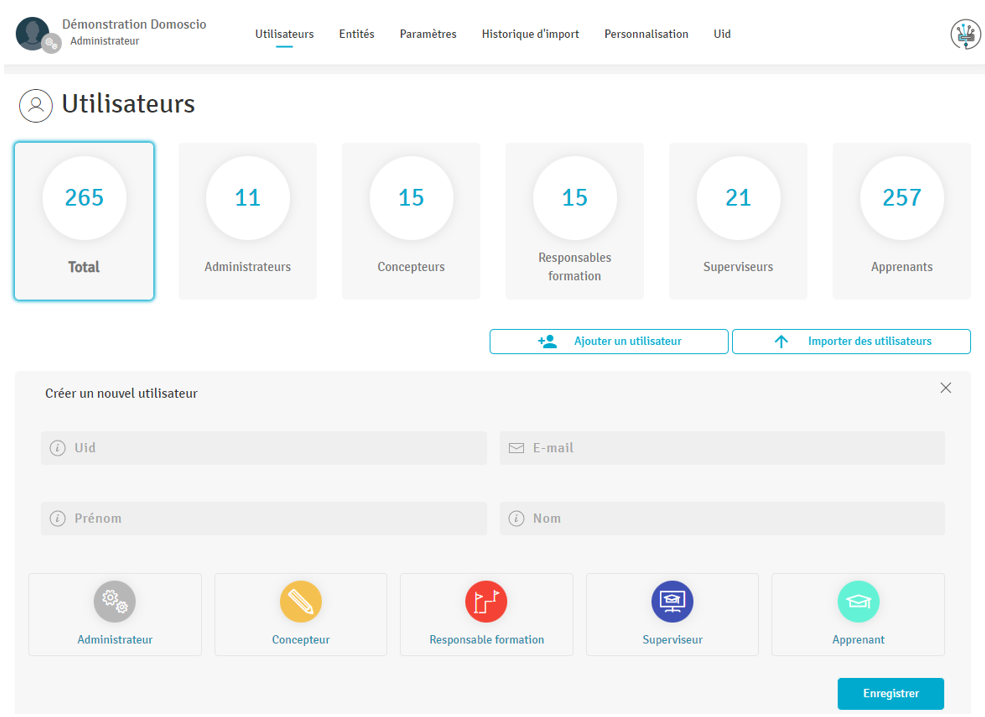
Task: Filter users by the Total card
Action: 84,221
